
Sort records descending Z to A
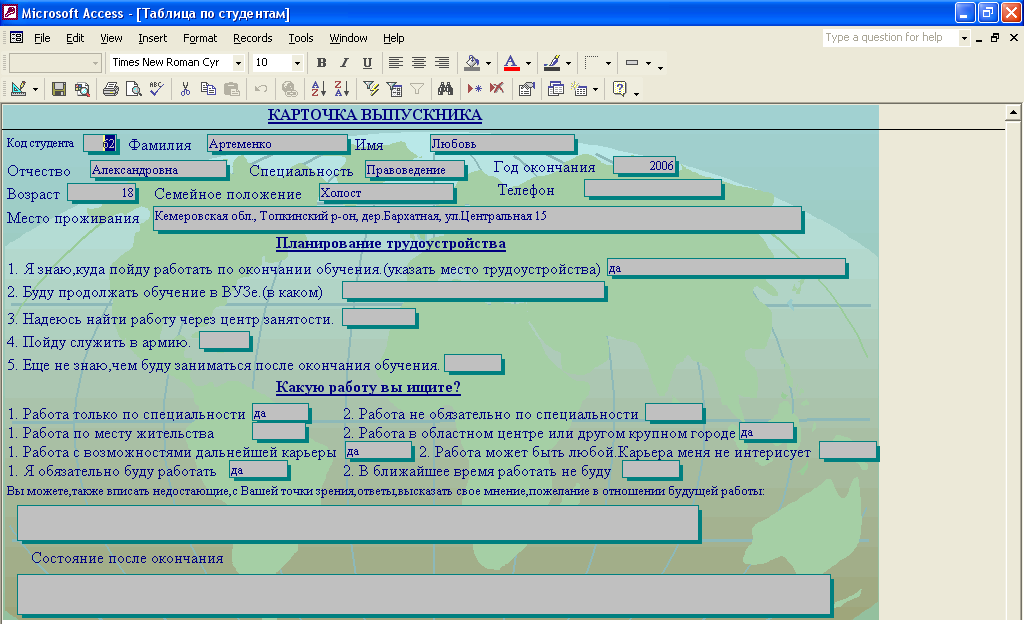pyautogui.click(x=343, y=89)
